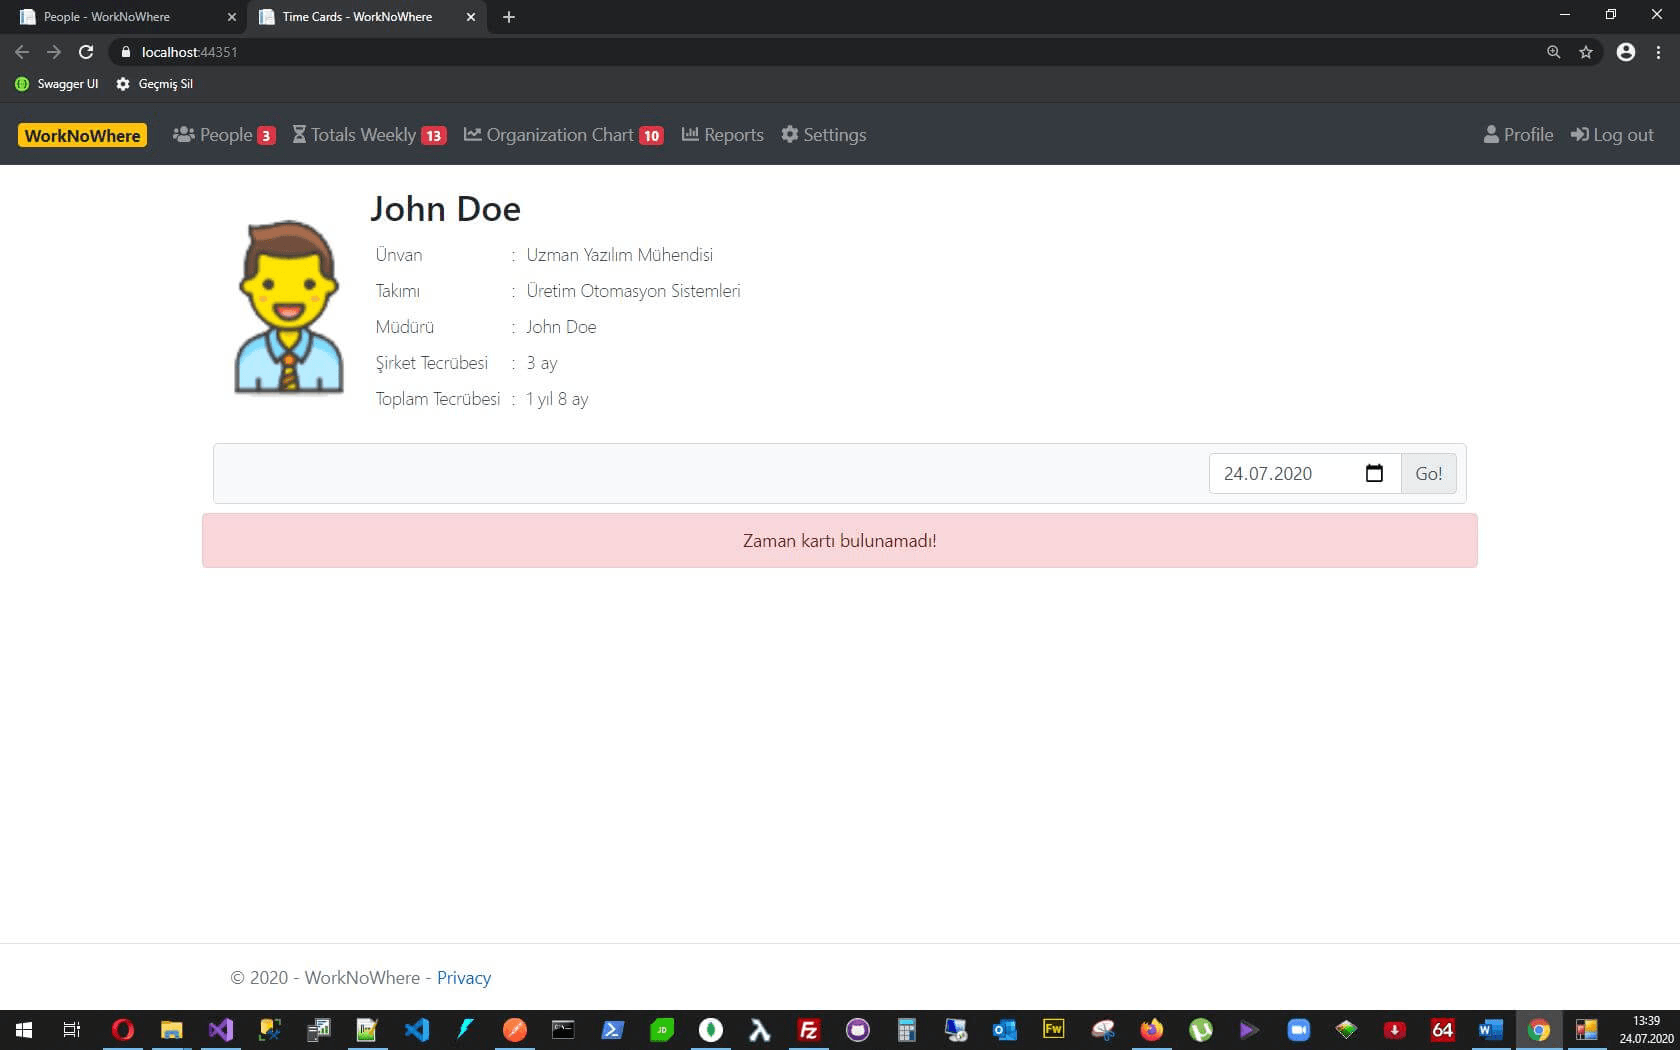Click the Geçmiş Sil bookmark
The height and width of the screenshot is (1050, 1680).
point(155,84)
